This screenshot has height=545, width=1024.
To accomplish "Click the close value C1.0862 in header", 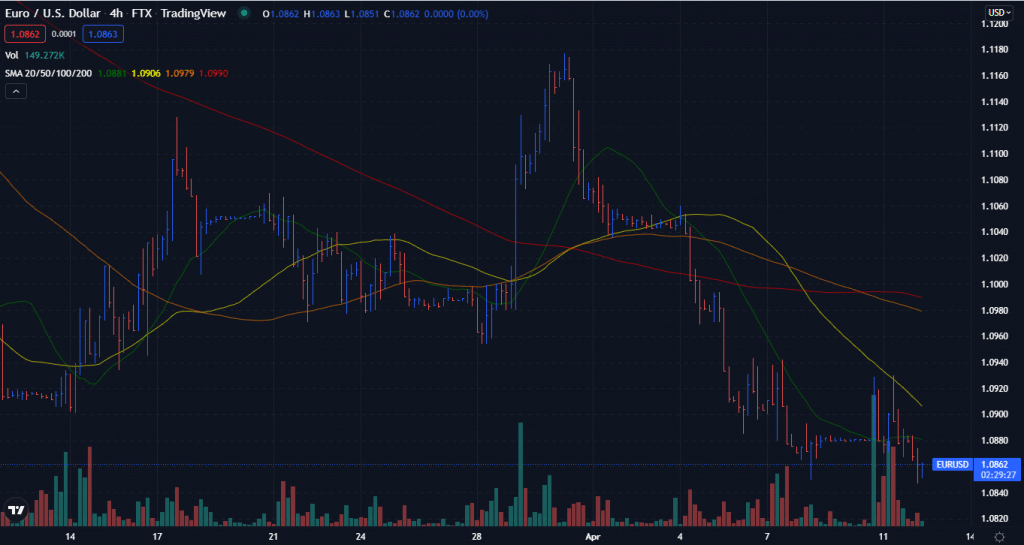I will 402,13.
